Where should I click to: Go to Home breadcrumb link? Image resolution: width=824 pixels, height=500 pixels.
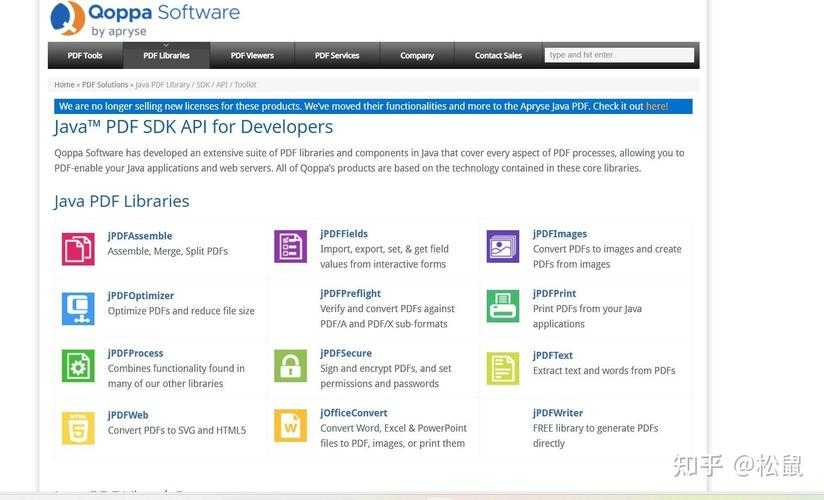64,85
